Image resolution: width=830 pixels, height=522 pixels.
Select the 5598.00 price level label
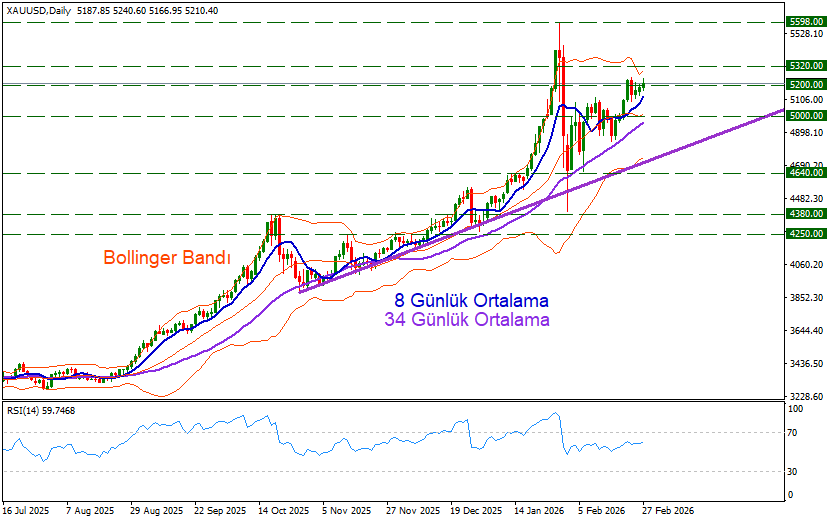[x=804, y=21]
